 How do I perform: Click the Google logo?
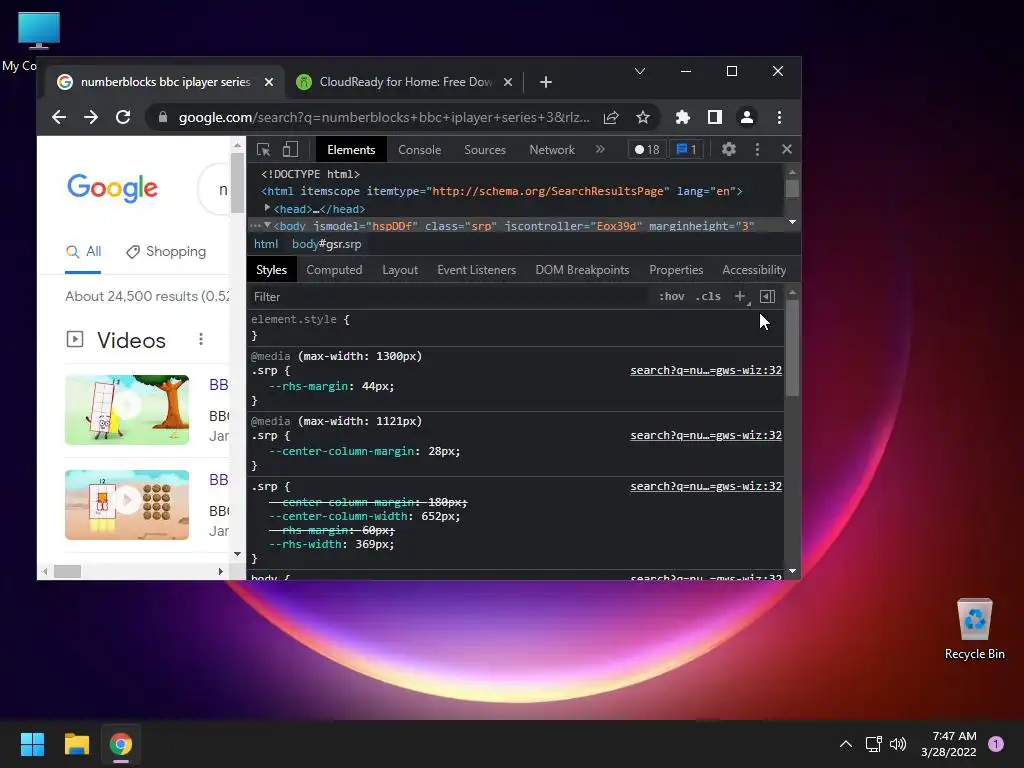pyautogui.click(x=112, y=188)
